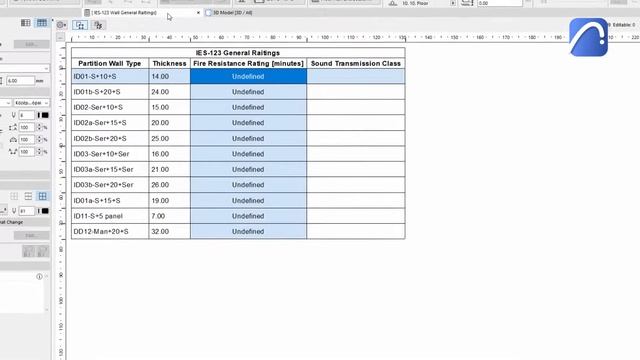The width and height of the screenshot is (640, 360).
Task: Select the horizontal-lines cell border icon
Action: click(x=28, y=196)
